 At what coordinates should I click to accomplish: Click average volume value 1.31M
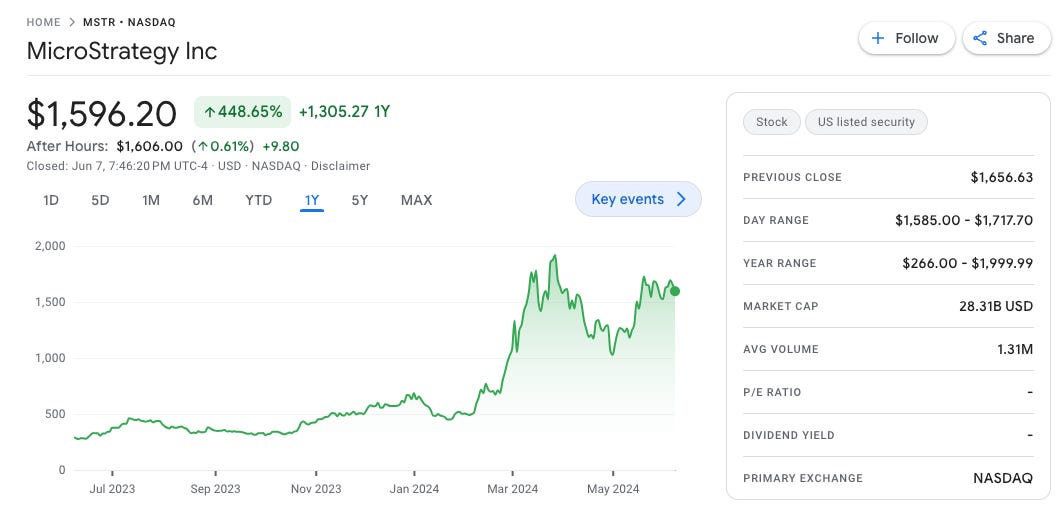[x=1015, y=349]
